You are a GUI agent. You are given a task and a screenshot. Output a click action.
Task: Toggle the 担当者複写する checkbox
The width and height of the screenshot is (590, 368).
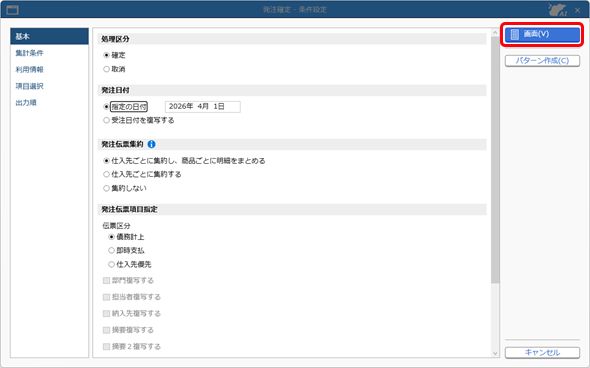pos(106,297)
